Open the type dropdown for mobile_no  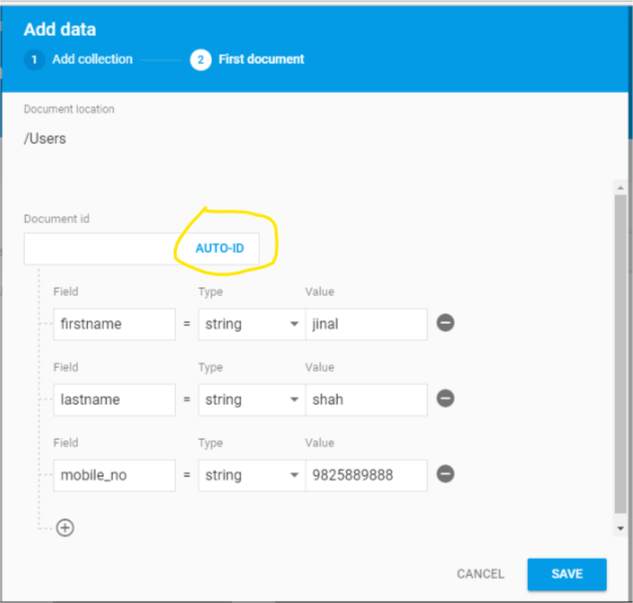(252, 476)
